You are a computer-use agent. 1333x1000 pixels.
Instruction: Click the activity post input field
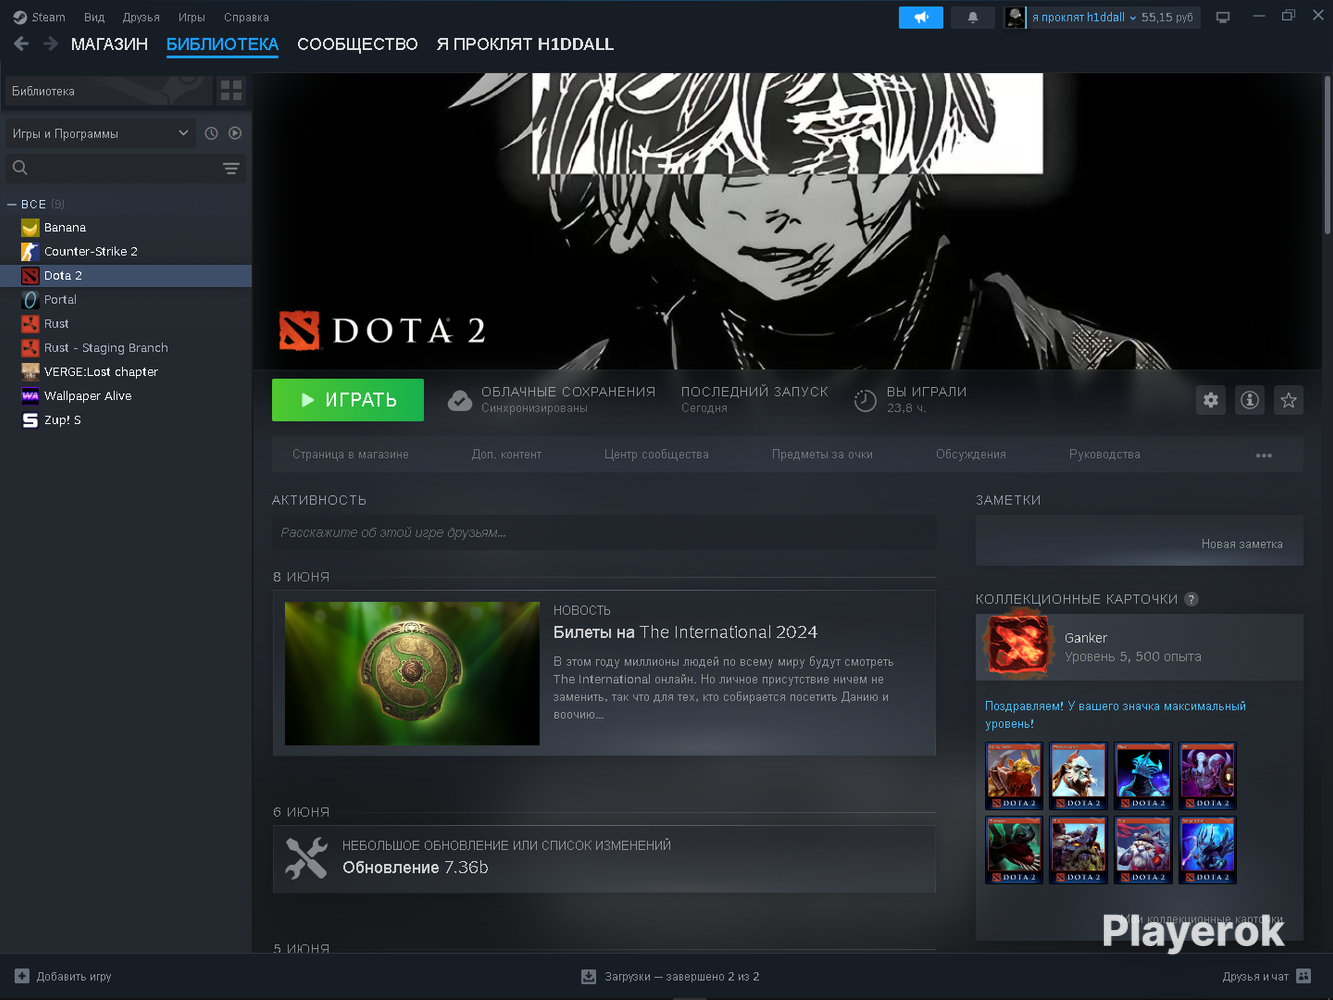coord(604,533)
